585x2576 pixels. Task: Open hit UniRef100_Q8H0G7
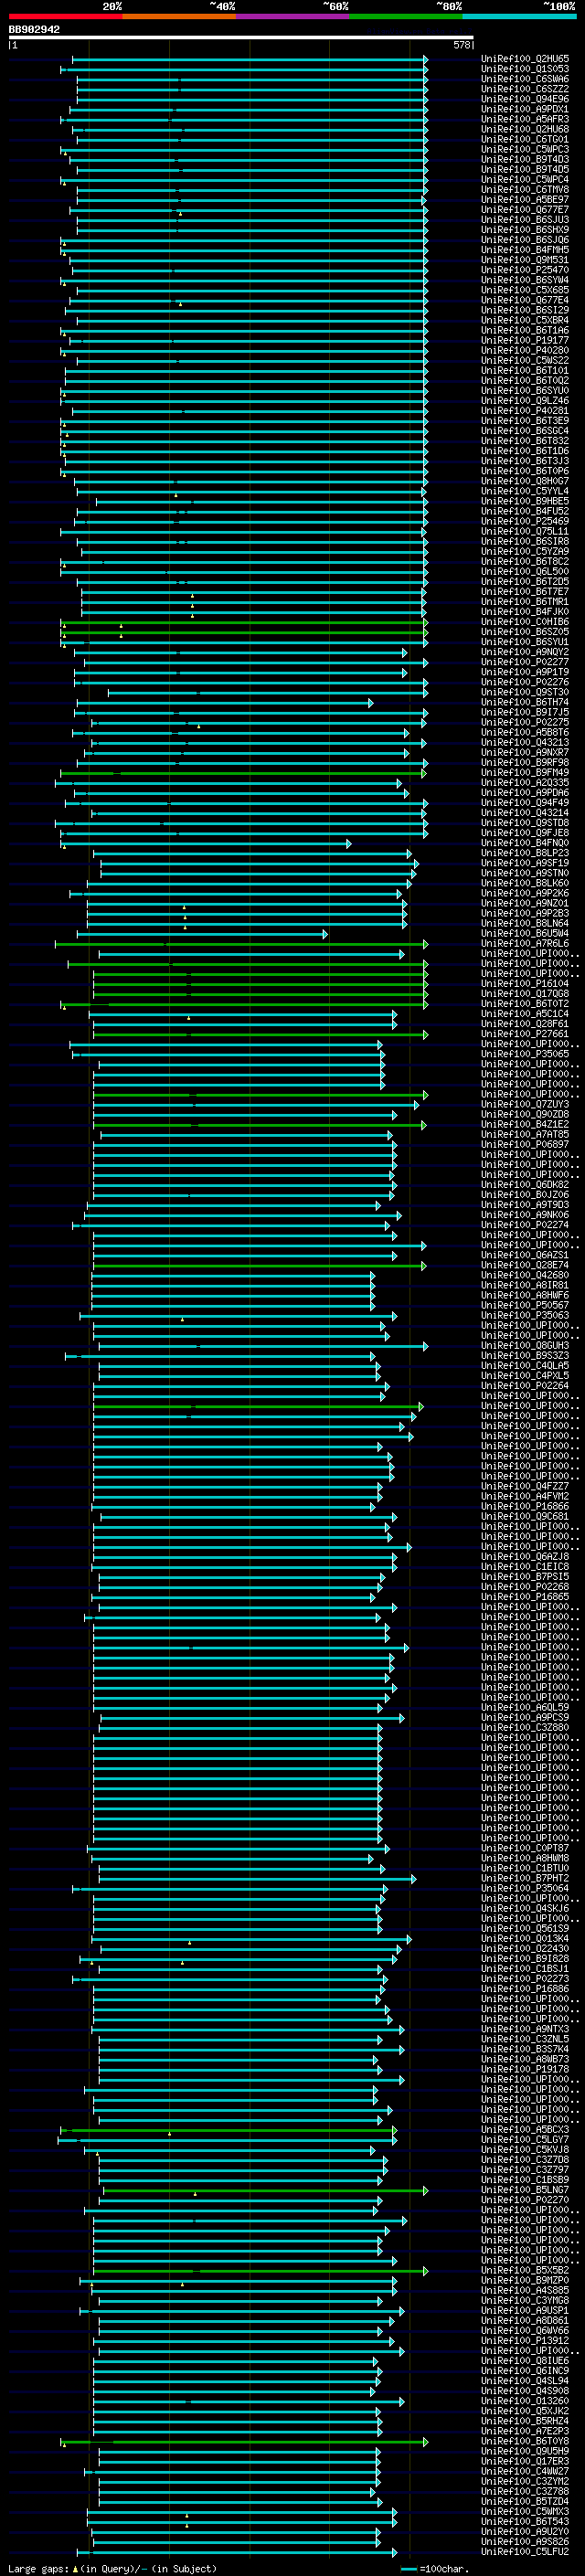(x=525, y=482)
